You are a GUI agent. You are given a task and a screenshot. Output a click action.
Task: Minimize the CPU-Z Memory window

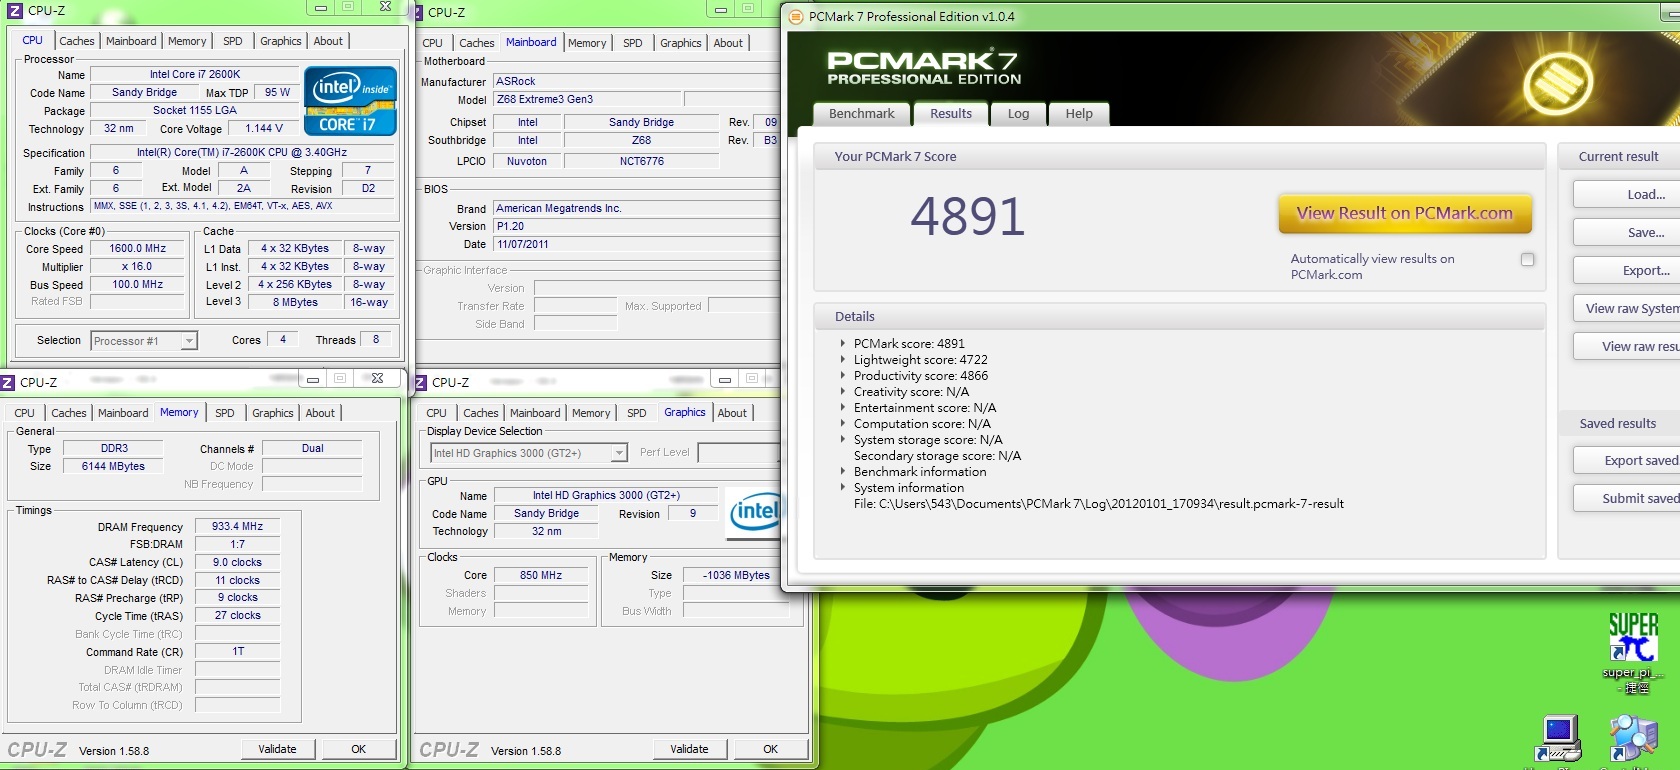click(313, 379)
